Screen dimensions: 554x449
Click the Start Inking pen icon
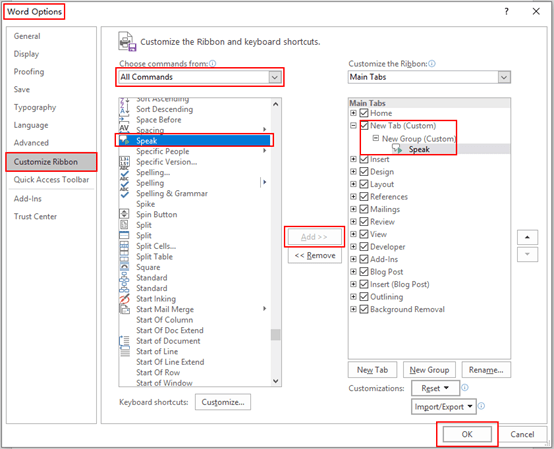(124, 299)
